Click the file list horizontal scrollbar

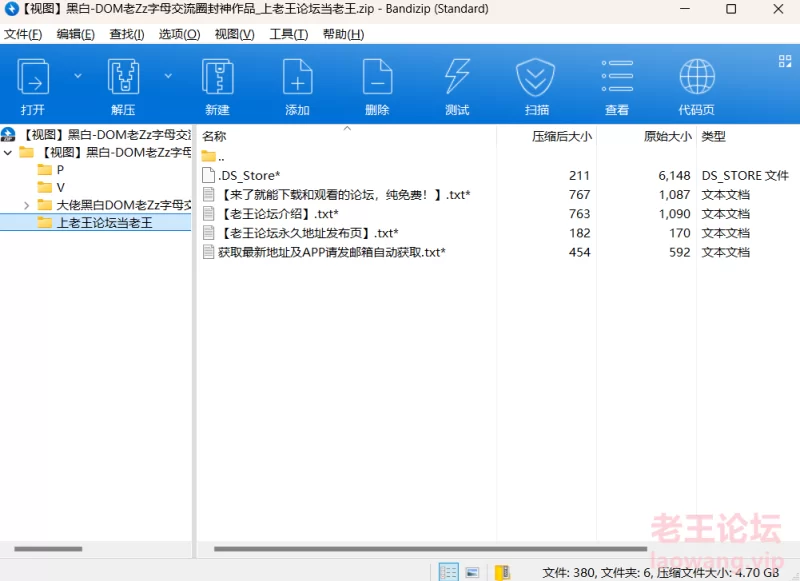430,549
